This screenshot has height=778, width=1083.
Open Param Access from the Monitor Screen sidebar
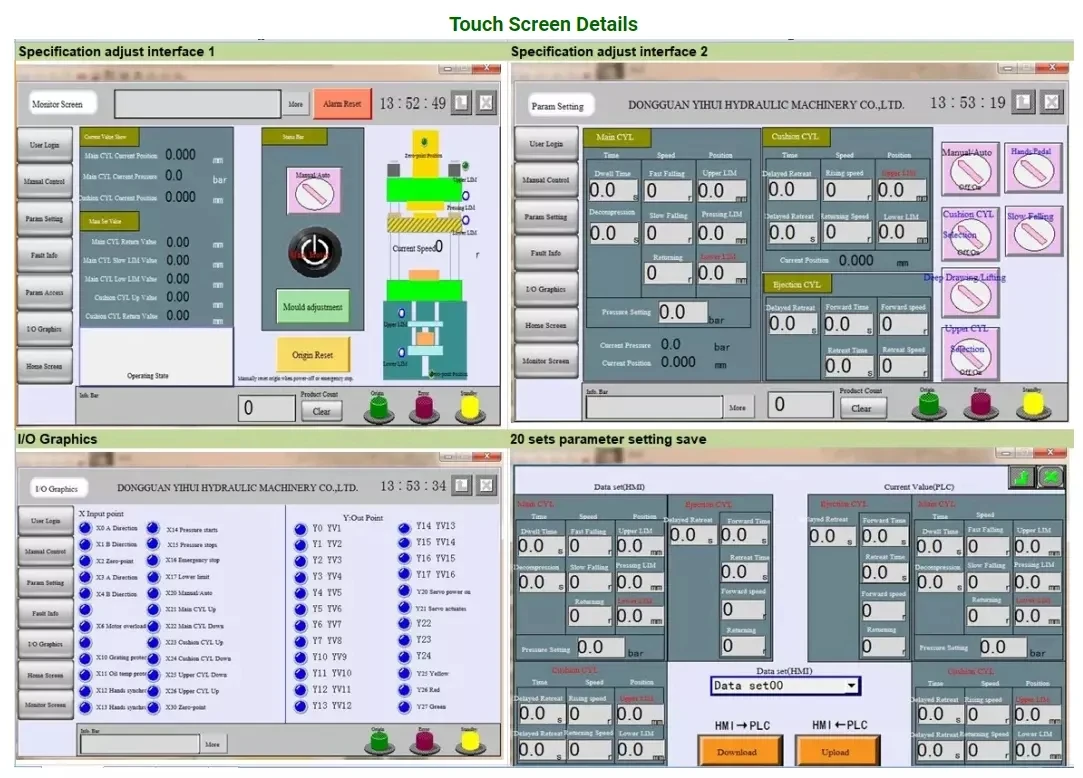pos(44,293)
